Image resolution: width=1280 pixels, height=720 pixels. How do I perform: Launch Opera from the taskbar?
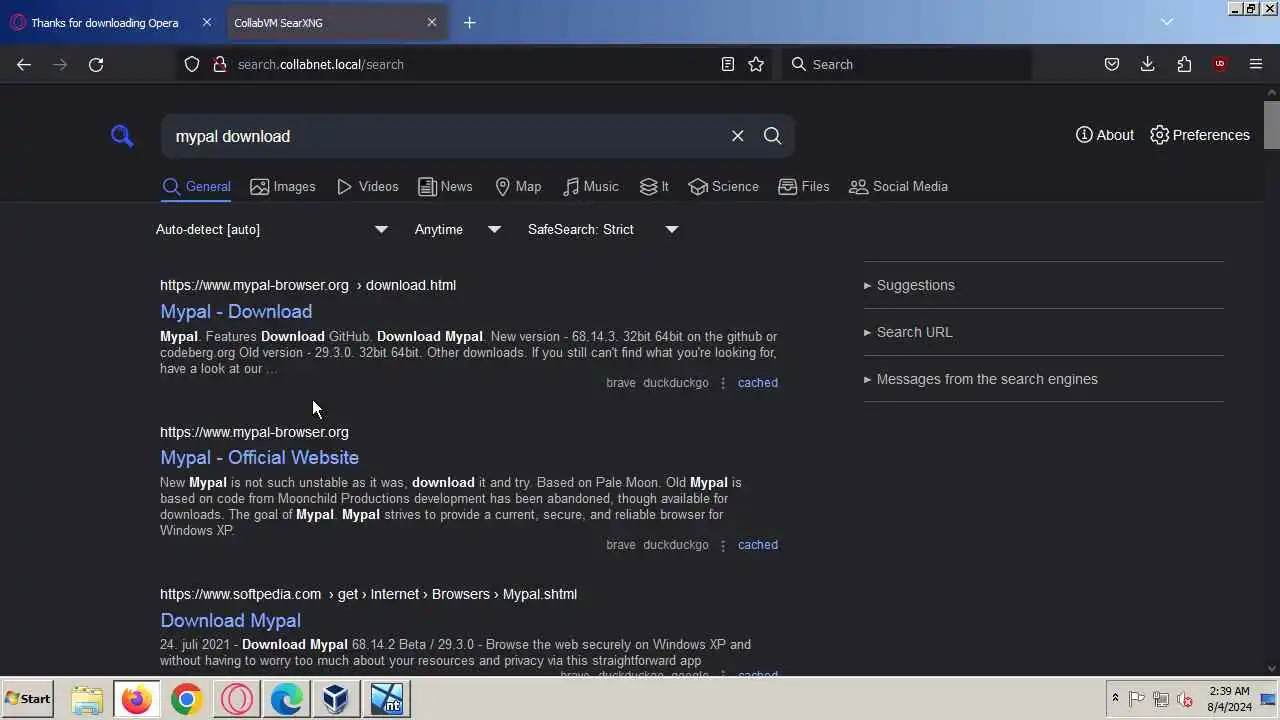[x=237, y=699]
